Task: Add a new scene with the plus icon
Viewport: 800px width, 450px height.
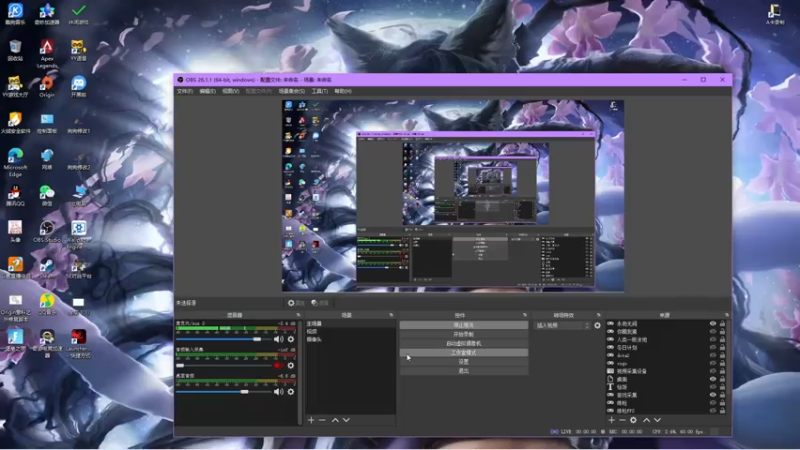Action: point(311,420)
